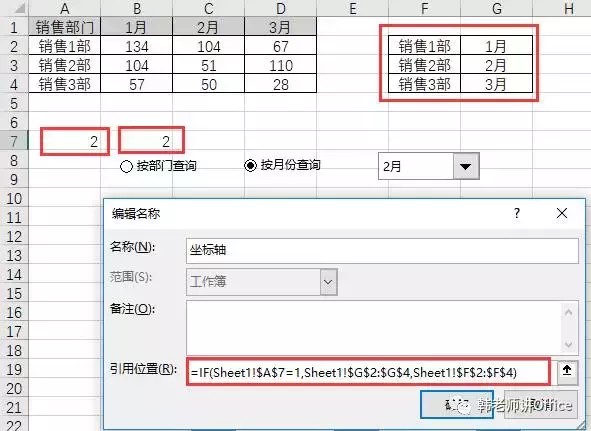Click header cell 1月 in B1

click(x=136, y=27)
